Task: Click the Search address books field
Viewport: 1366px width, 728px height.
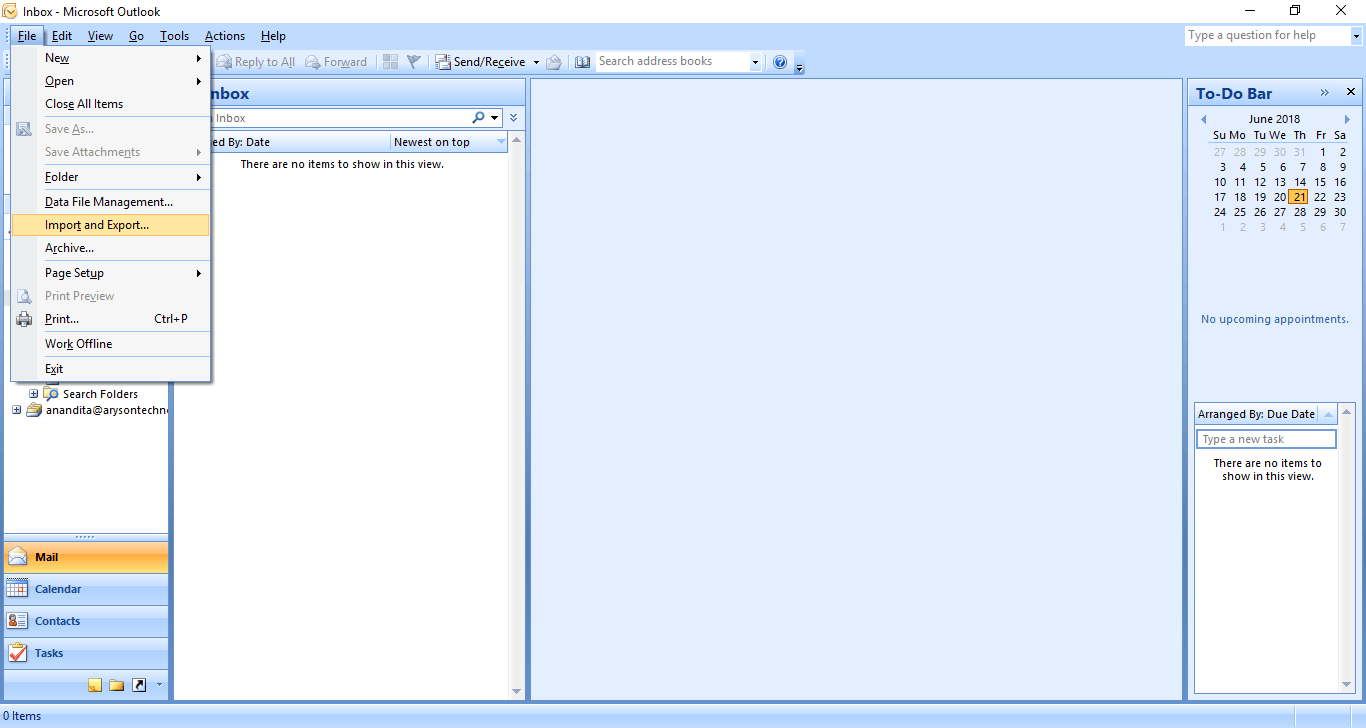Action: click(x=672, y=62)
